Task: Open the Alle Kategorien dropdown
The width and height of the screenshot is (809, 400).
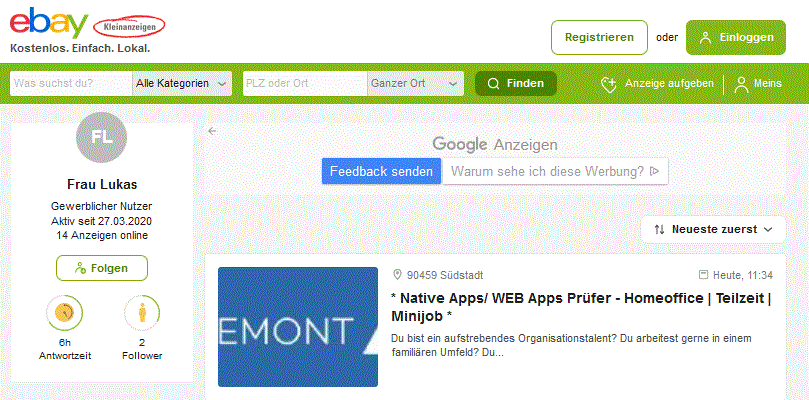Action: 182,84
